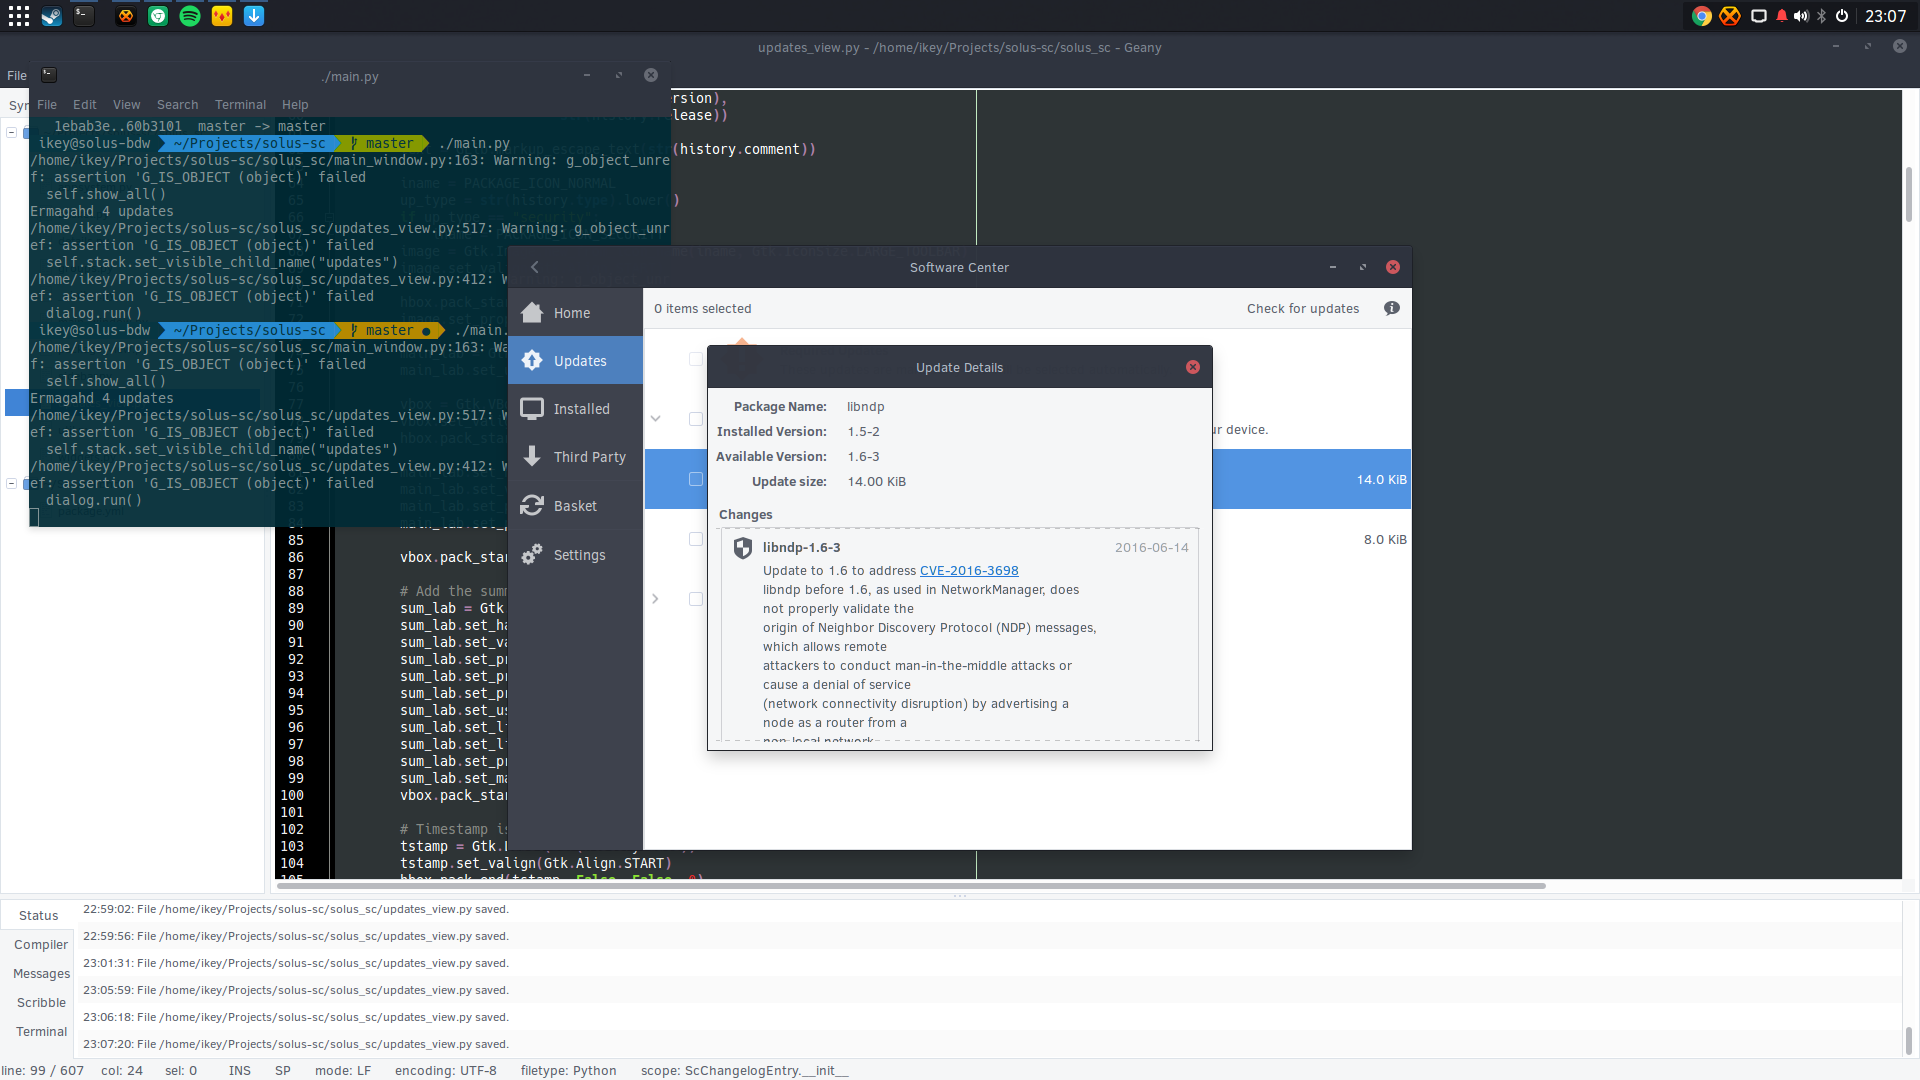This screenshot has width=1920, height=1080.
Task: Click line number 100 in Geany margin
Action: (292, 795)
